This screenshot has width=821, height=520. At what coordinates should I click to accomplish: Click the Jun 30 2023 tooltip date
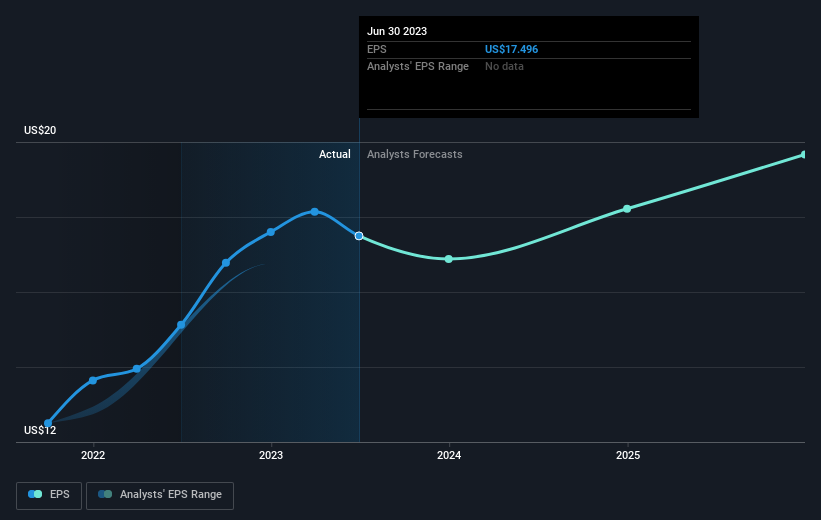click(397, 31)
